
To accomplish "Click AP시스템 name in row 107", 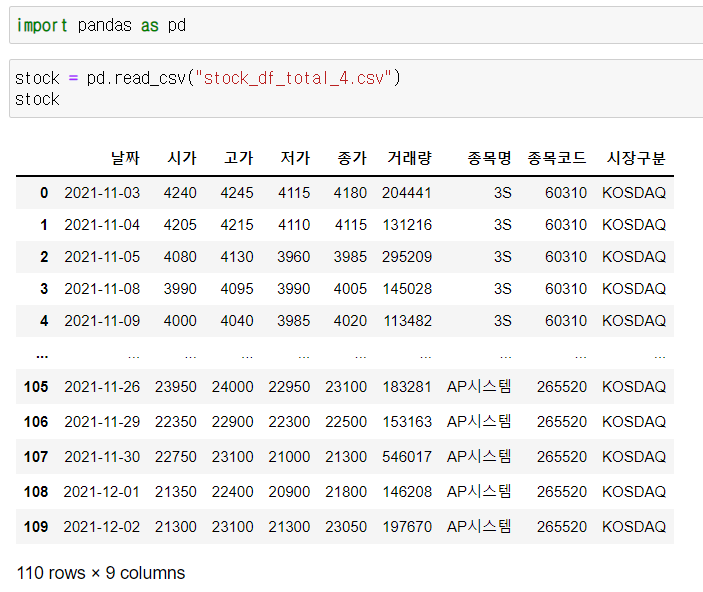I will (479, 457).
